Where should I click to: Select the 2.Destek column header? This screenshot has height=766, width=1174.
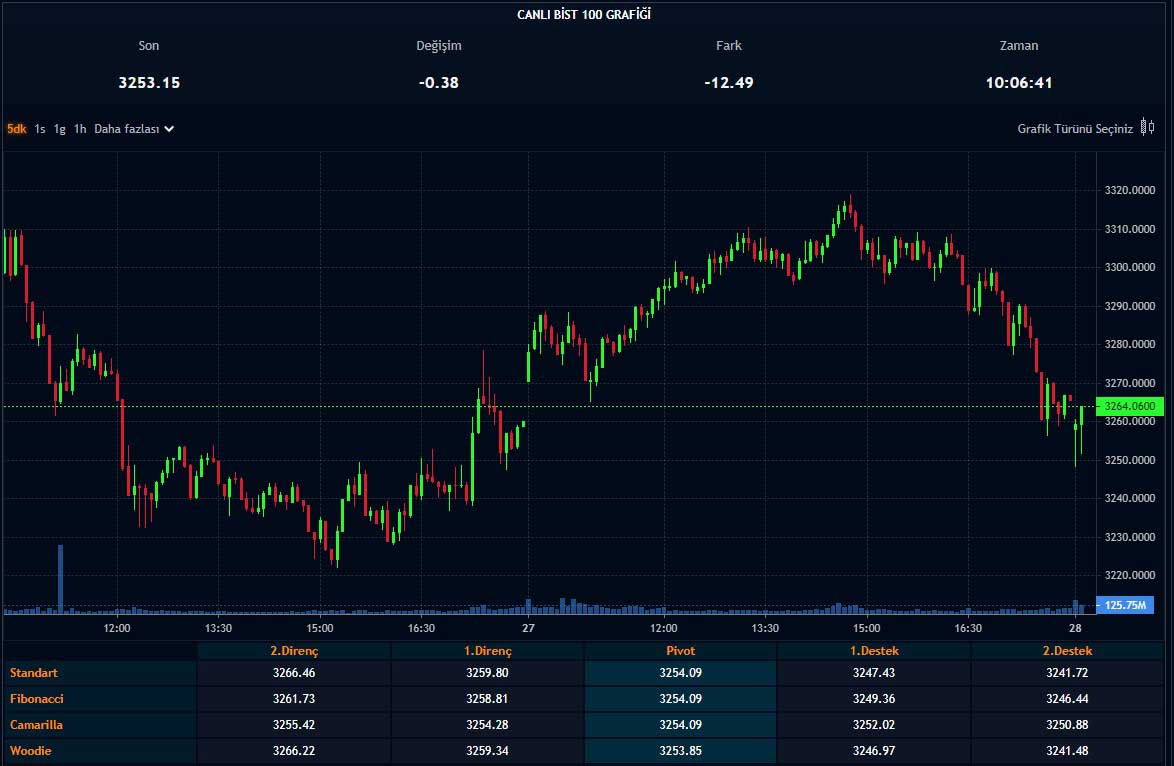[x=1067, y=651]
